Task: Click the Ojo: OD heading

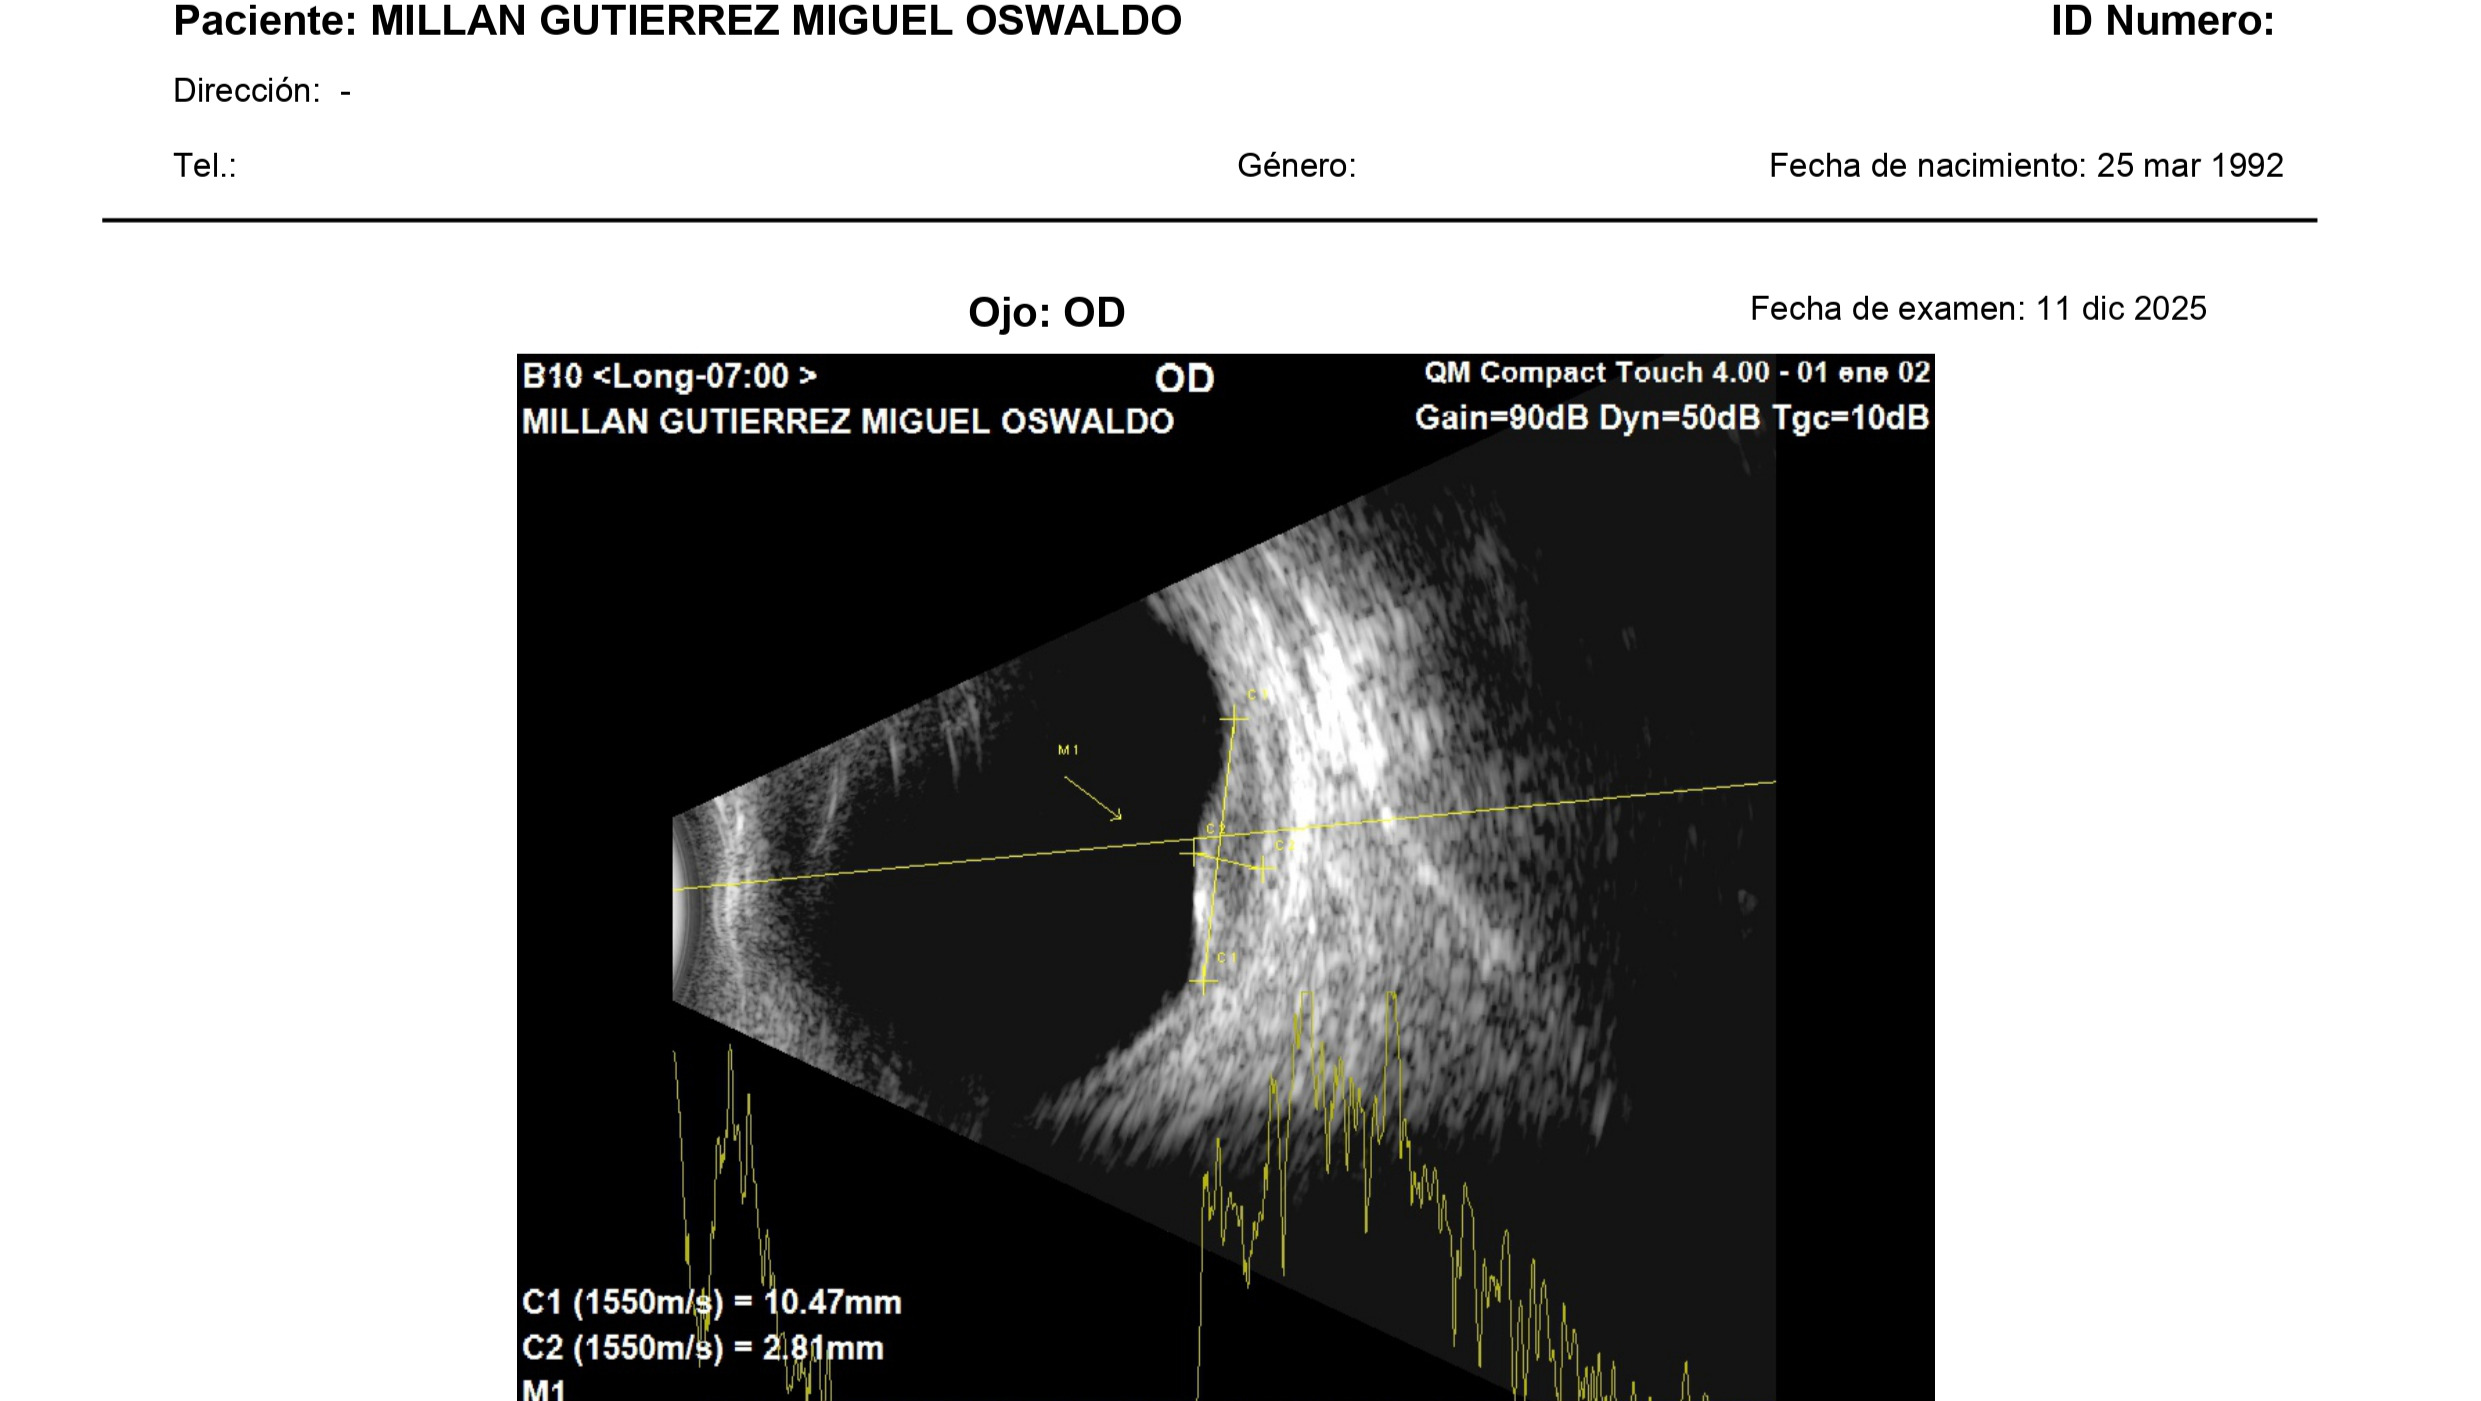Action: pos(1046,313)
